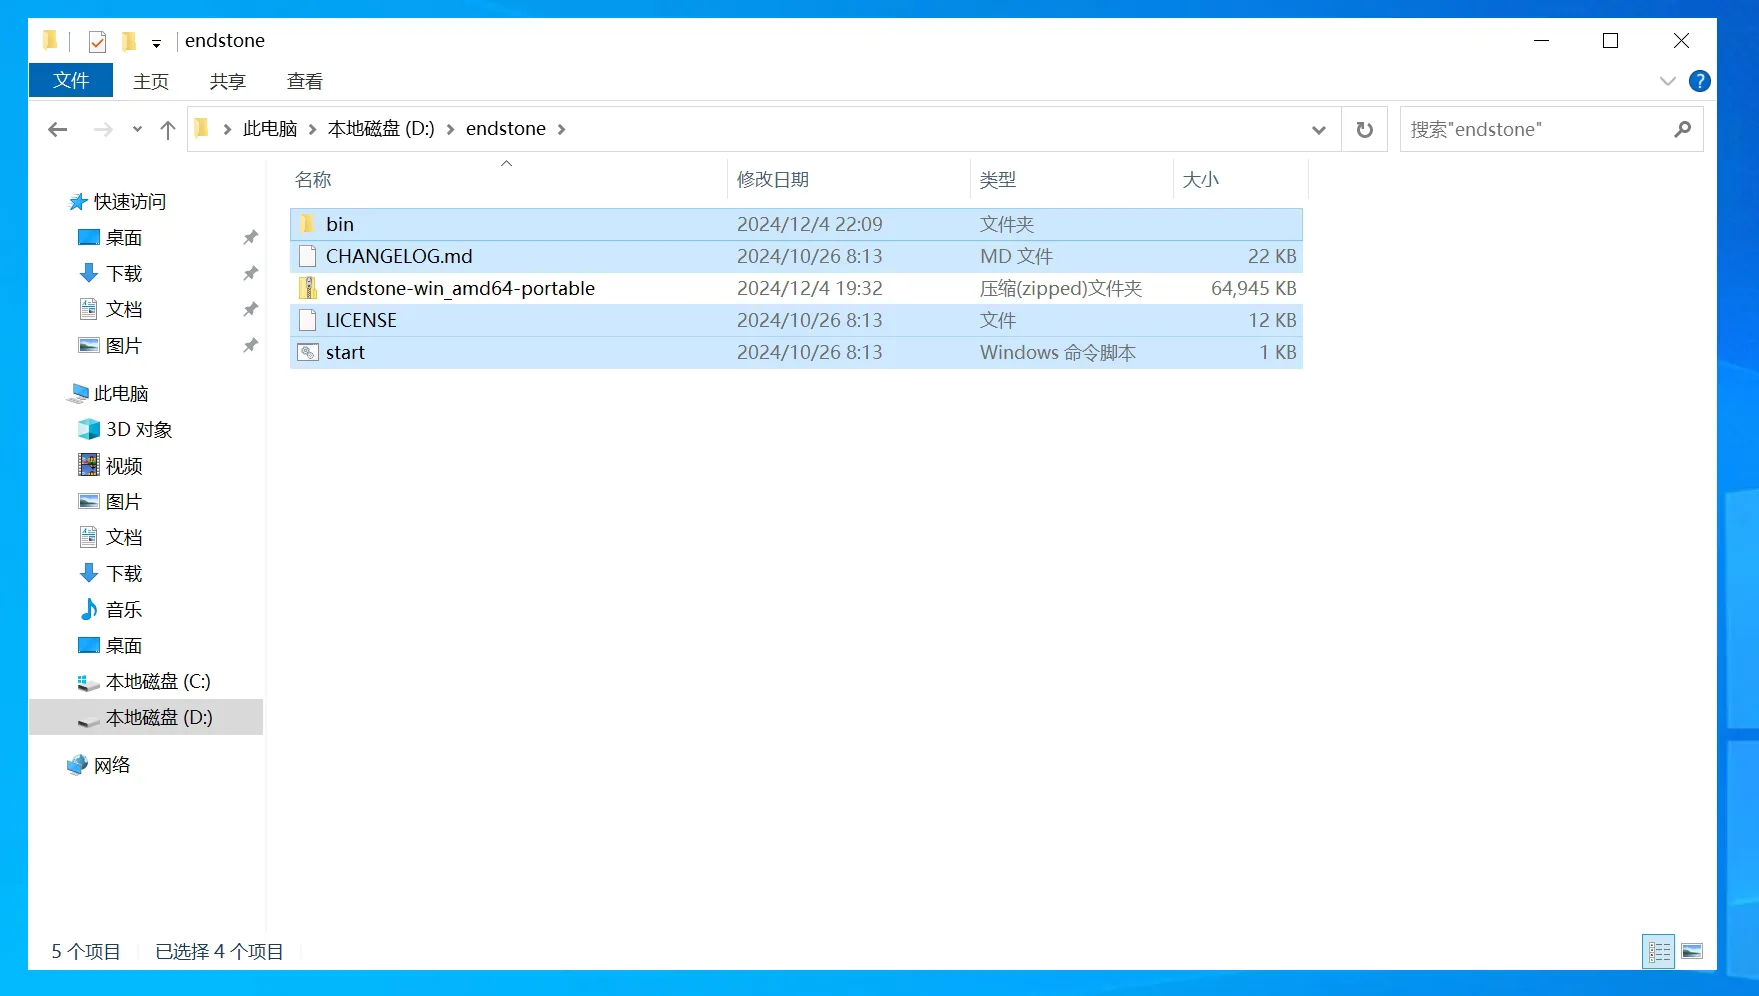Image resolution: width=1759 pixels, height=996 pixels.
Task: Switch to large icons view
Action: point(1692,951)
